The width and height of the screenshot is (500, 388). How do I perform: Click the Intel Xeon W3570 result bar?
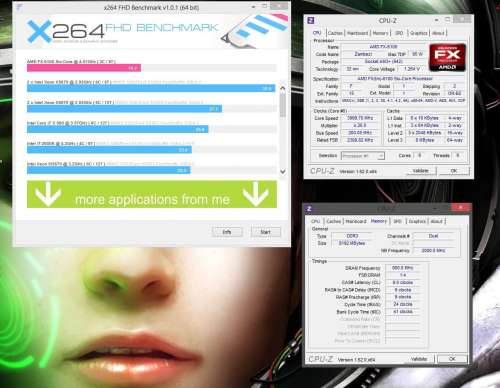[x=109, y=170]
